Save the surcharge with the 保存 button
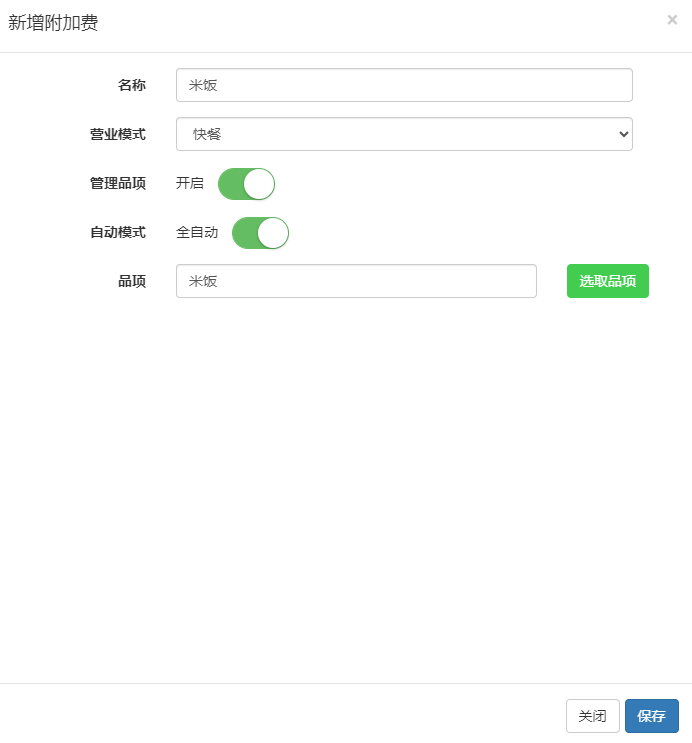 pyautogui.click(x=652, y=716)
